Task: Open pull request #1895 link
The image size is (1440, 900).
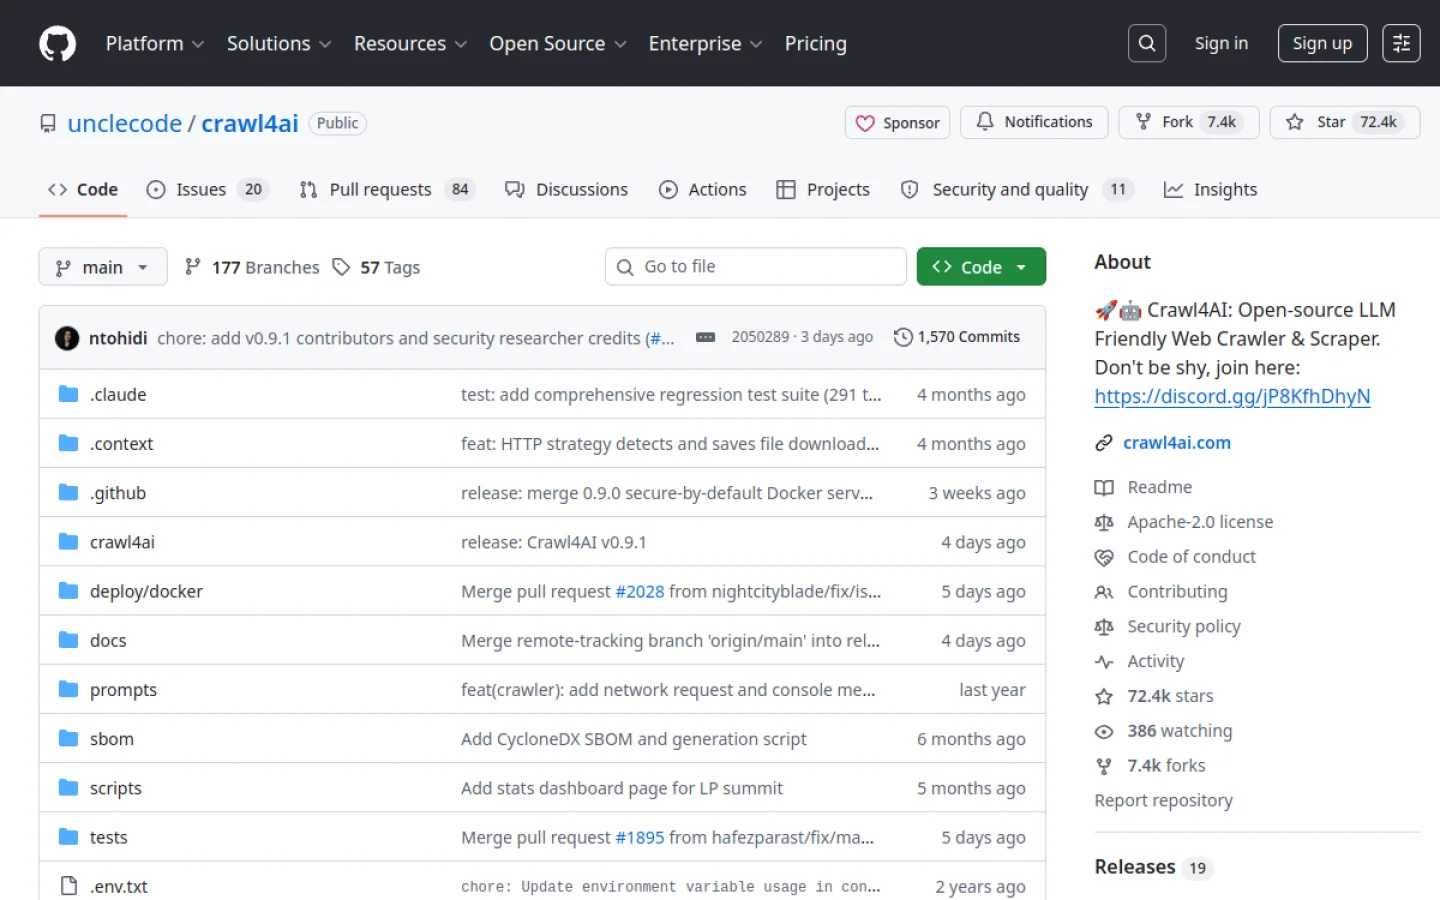Action: [x=640, y=837]
